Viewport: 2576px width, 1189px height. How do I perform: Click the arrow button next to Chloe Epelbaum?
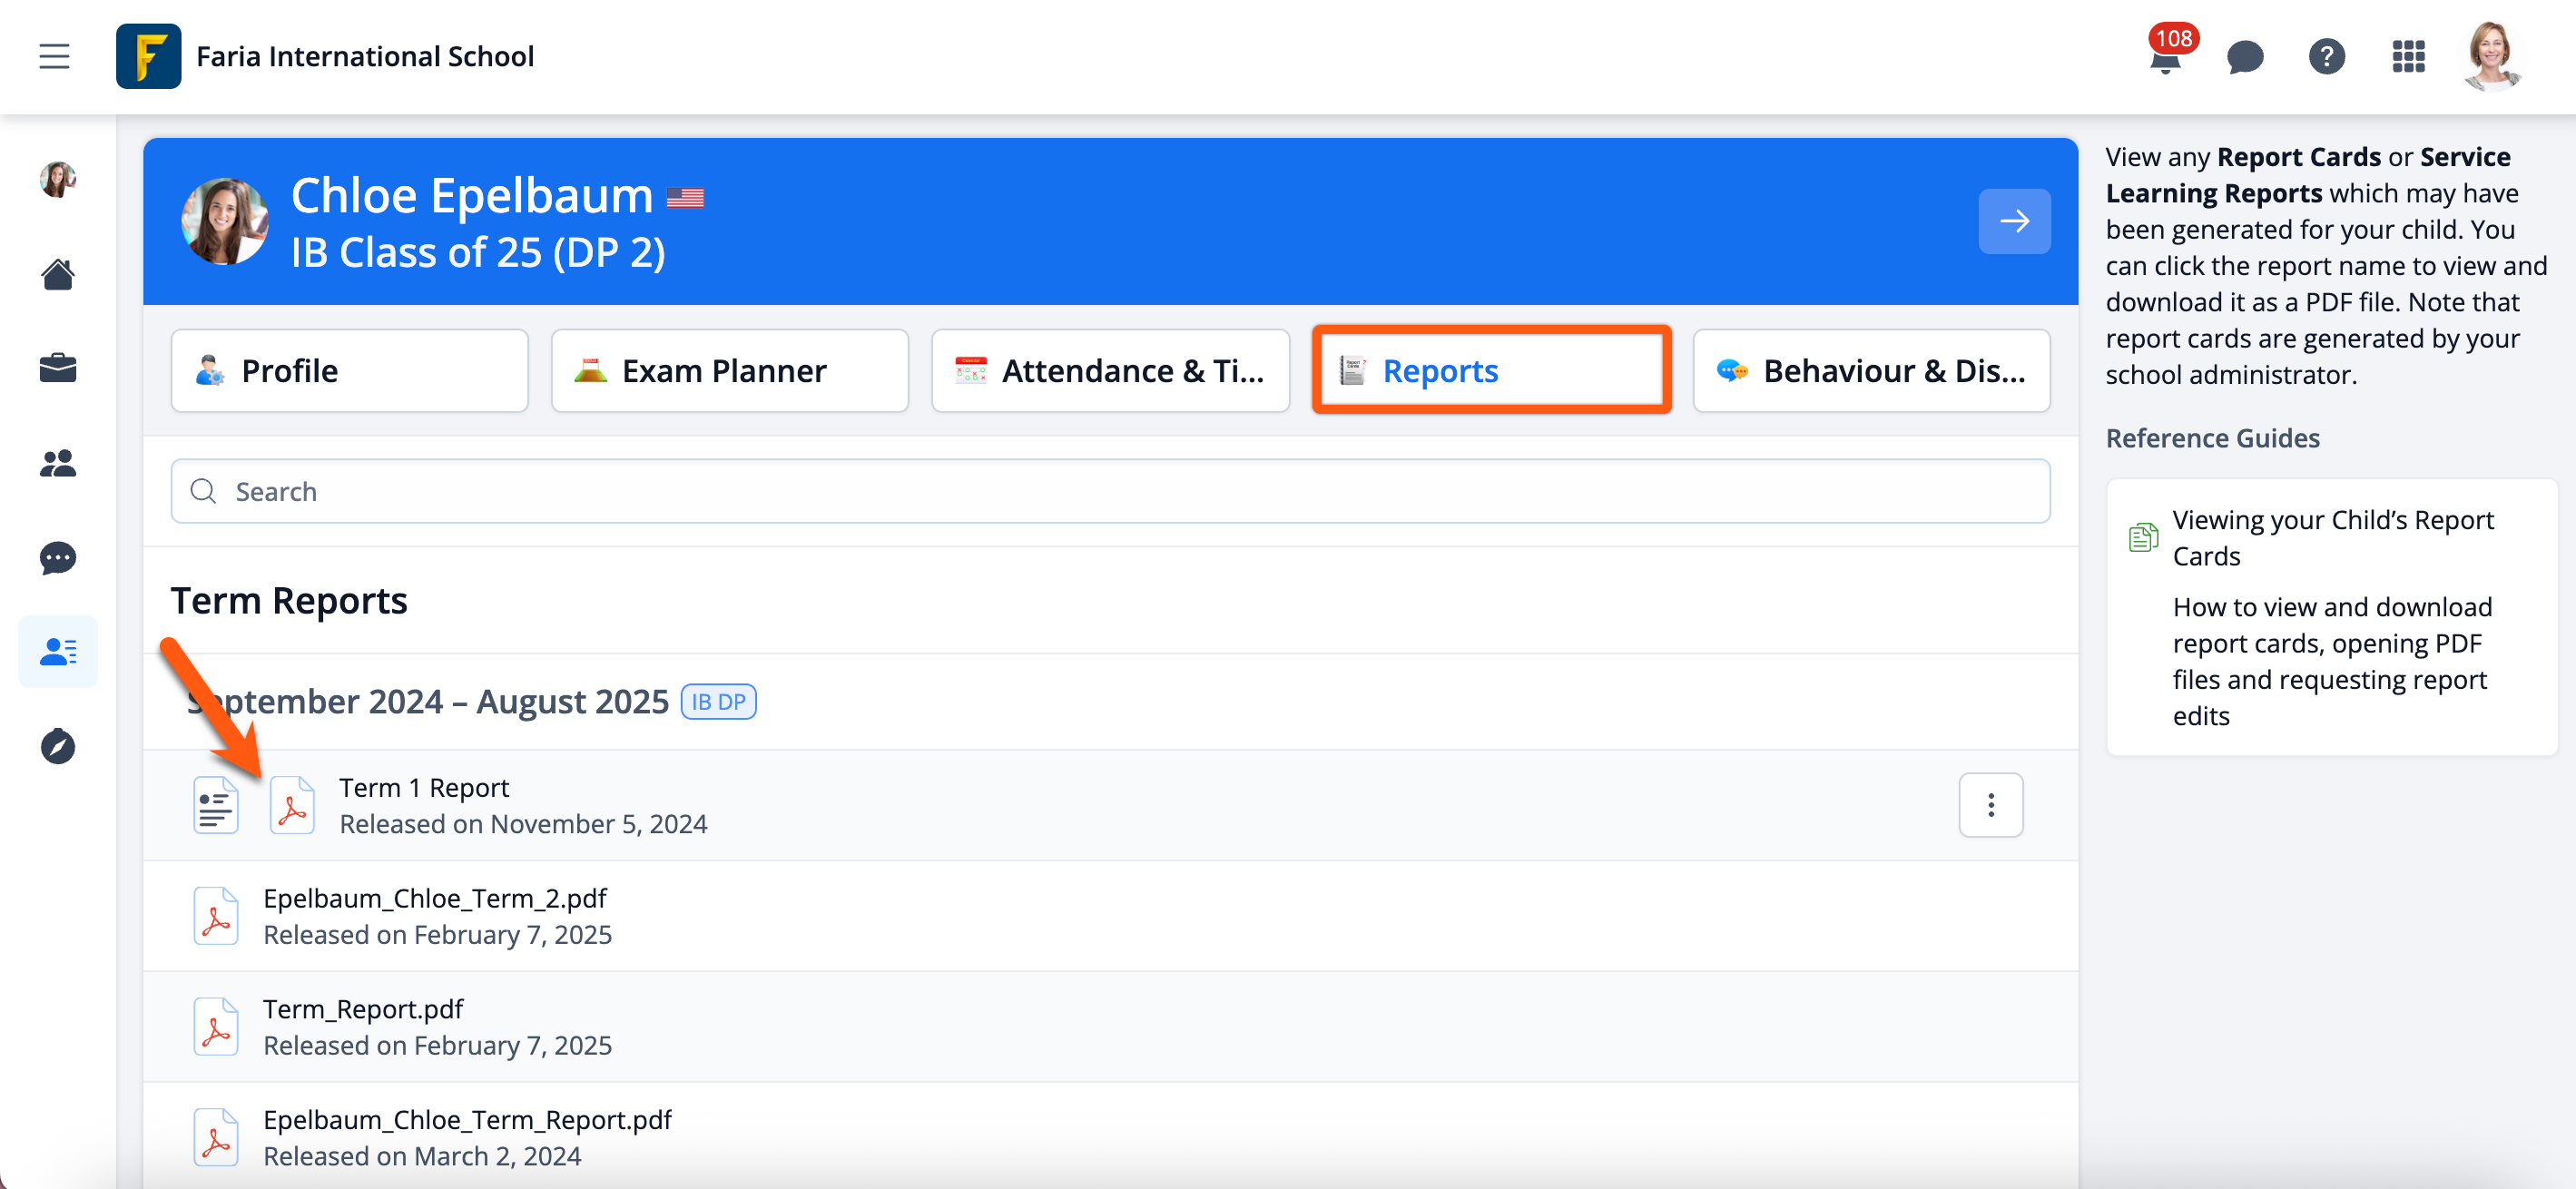pyautogui.click(x=2014, y=221)
